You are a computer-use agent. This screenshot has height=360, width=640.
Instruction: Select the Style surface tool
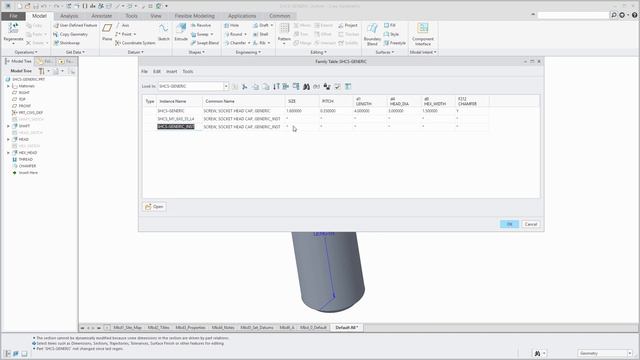pos(391,34)
